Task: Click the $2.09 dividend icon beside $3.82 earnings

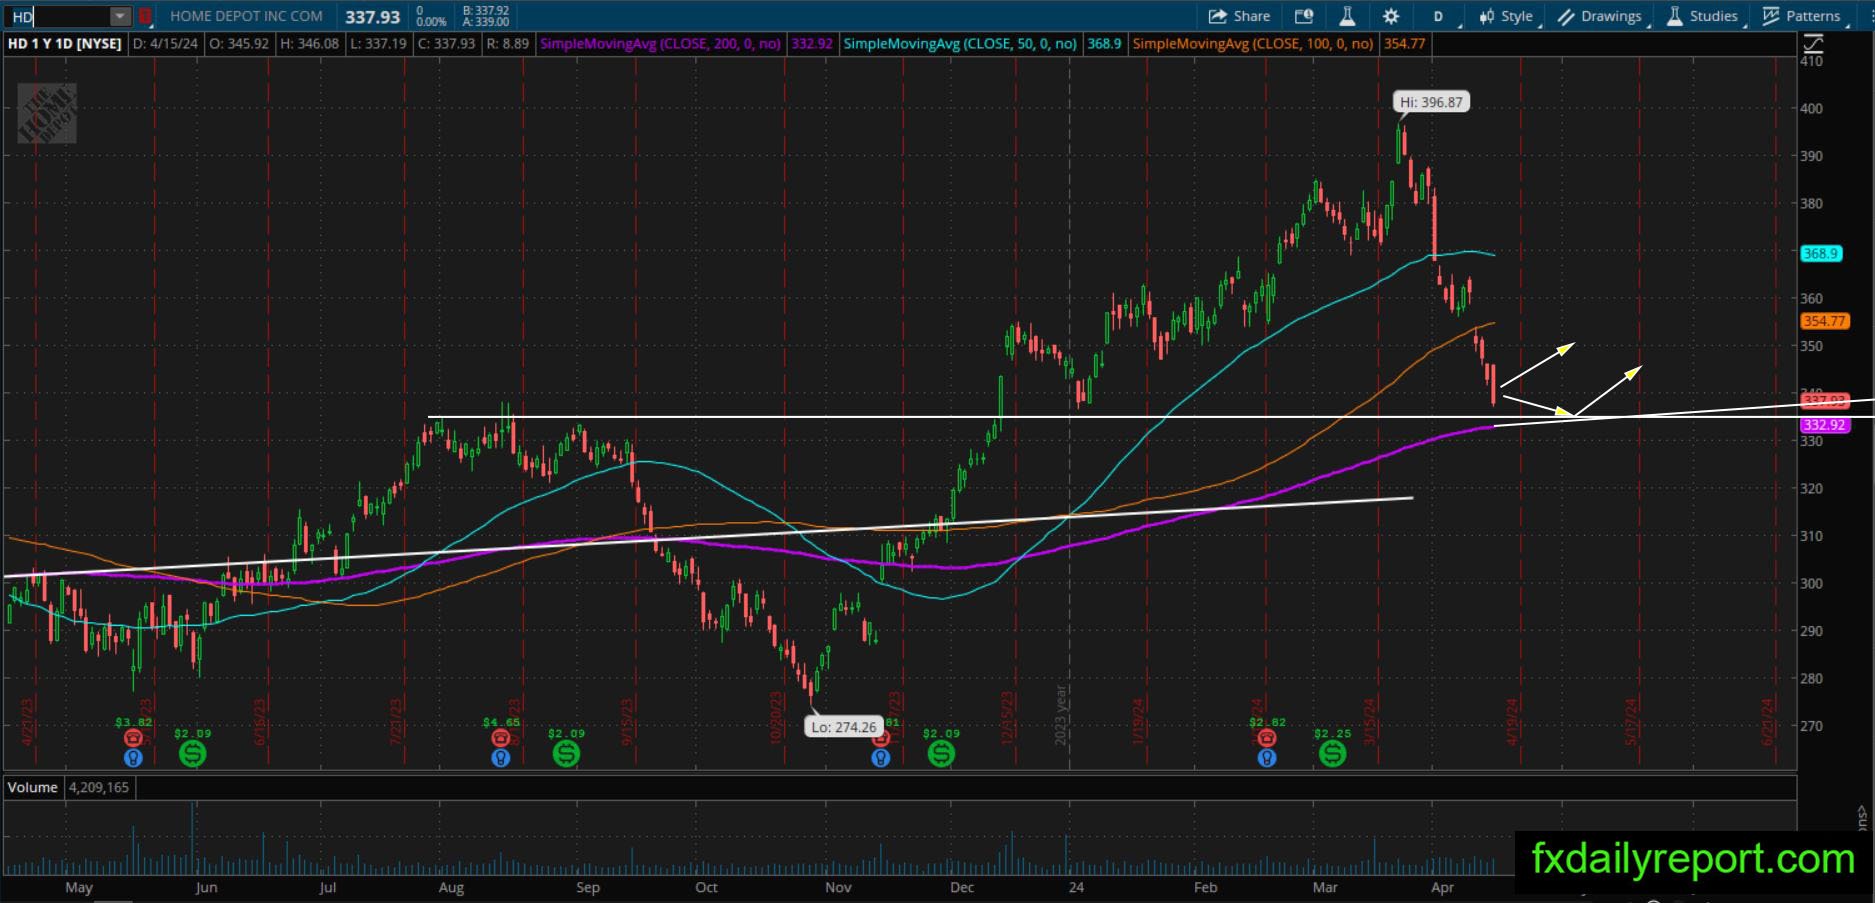Action: (x=193, y=754)
